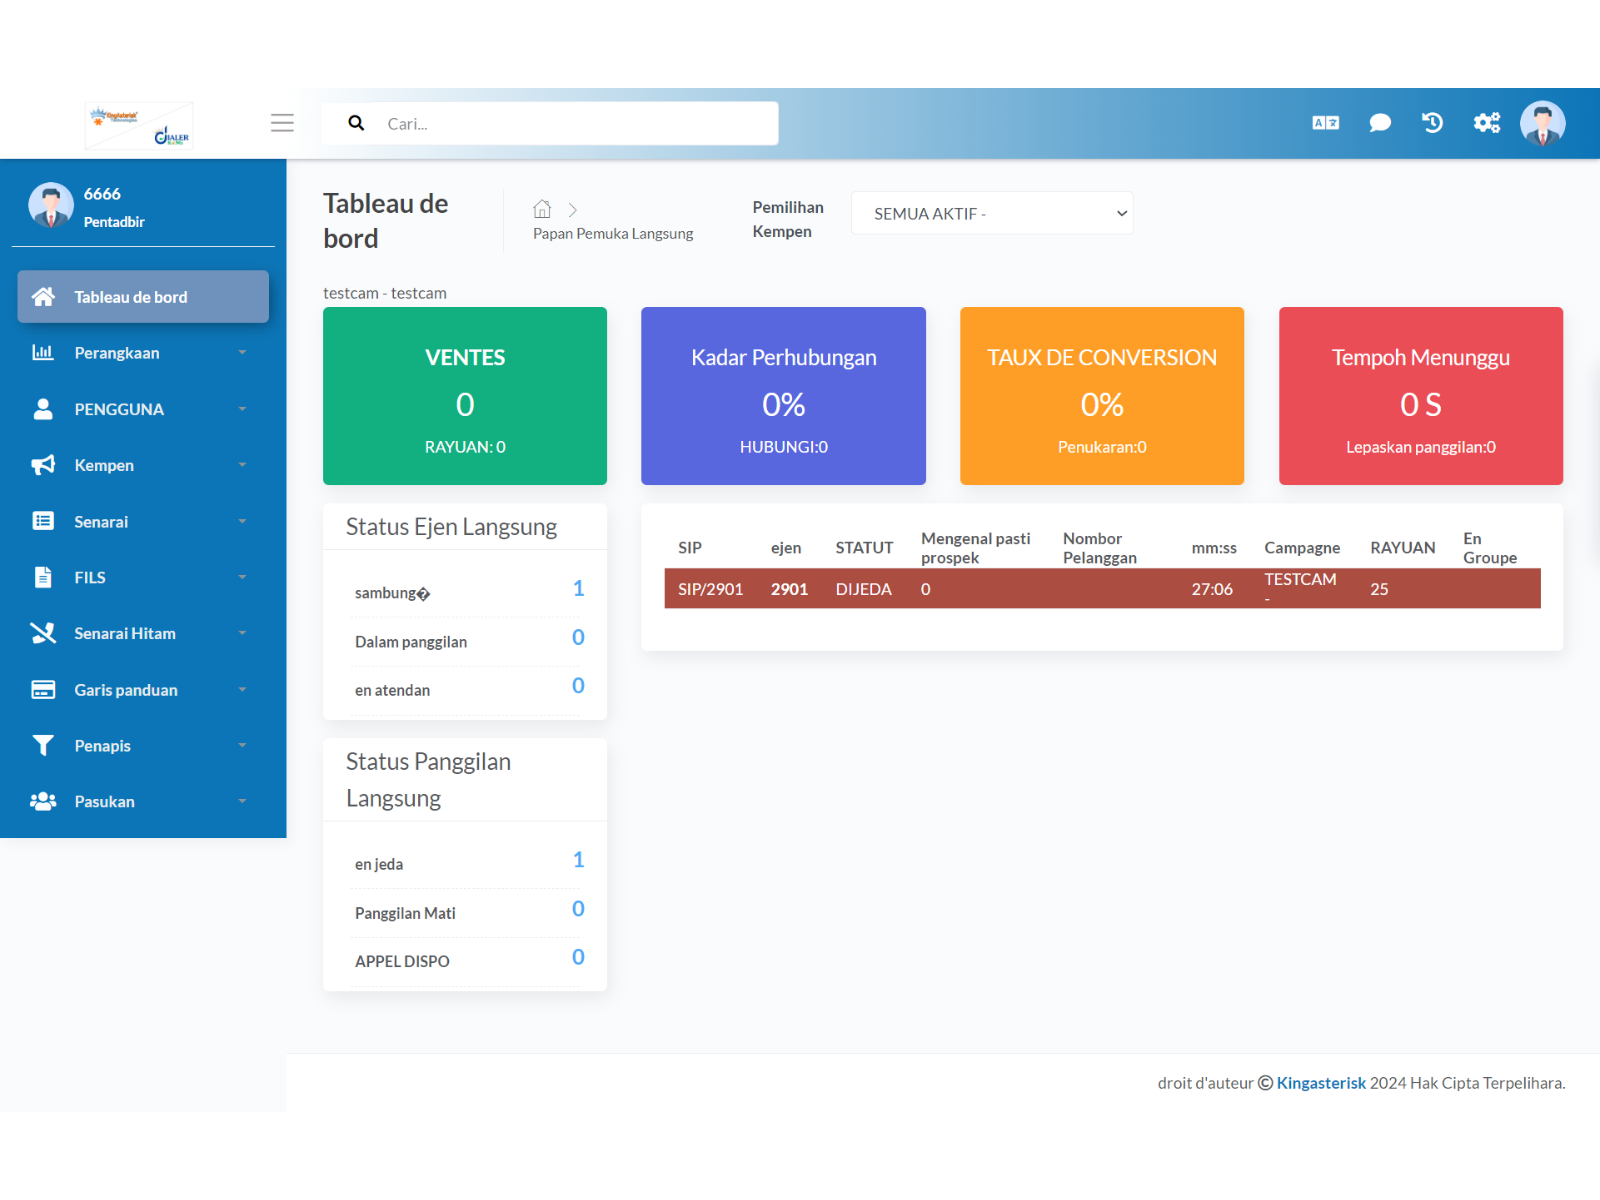Open the Pemilihan Kempen dropdown
Image resolution: width=1600 pixels, height=1200 pixels.
tap(991, 213)
